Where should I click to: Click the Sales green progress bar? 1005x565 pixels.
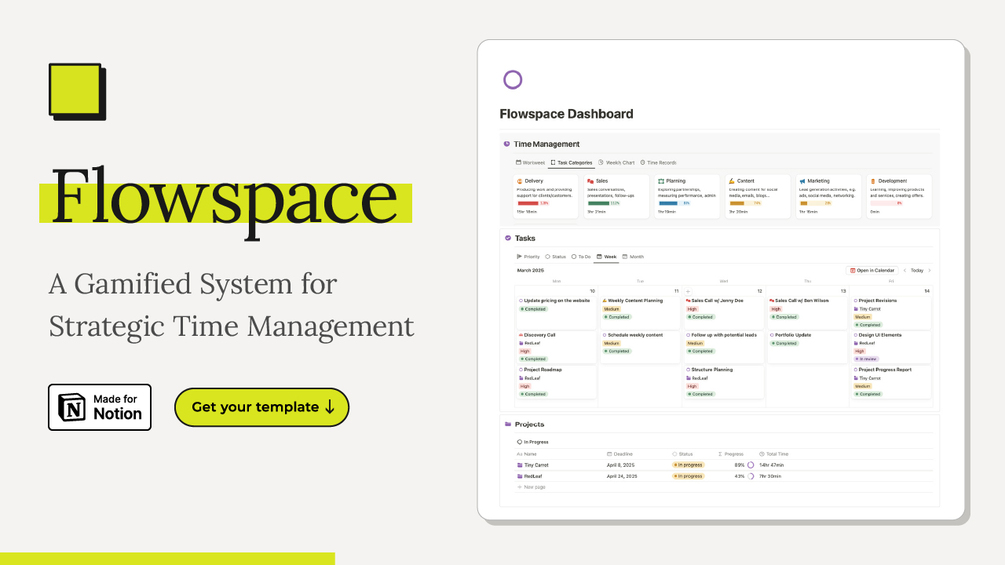coord(599,204)
